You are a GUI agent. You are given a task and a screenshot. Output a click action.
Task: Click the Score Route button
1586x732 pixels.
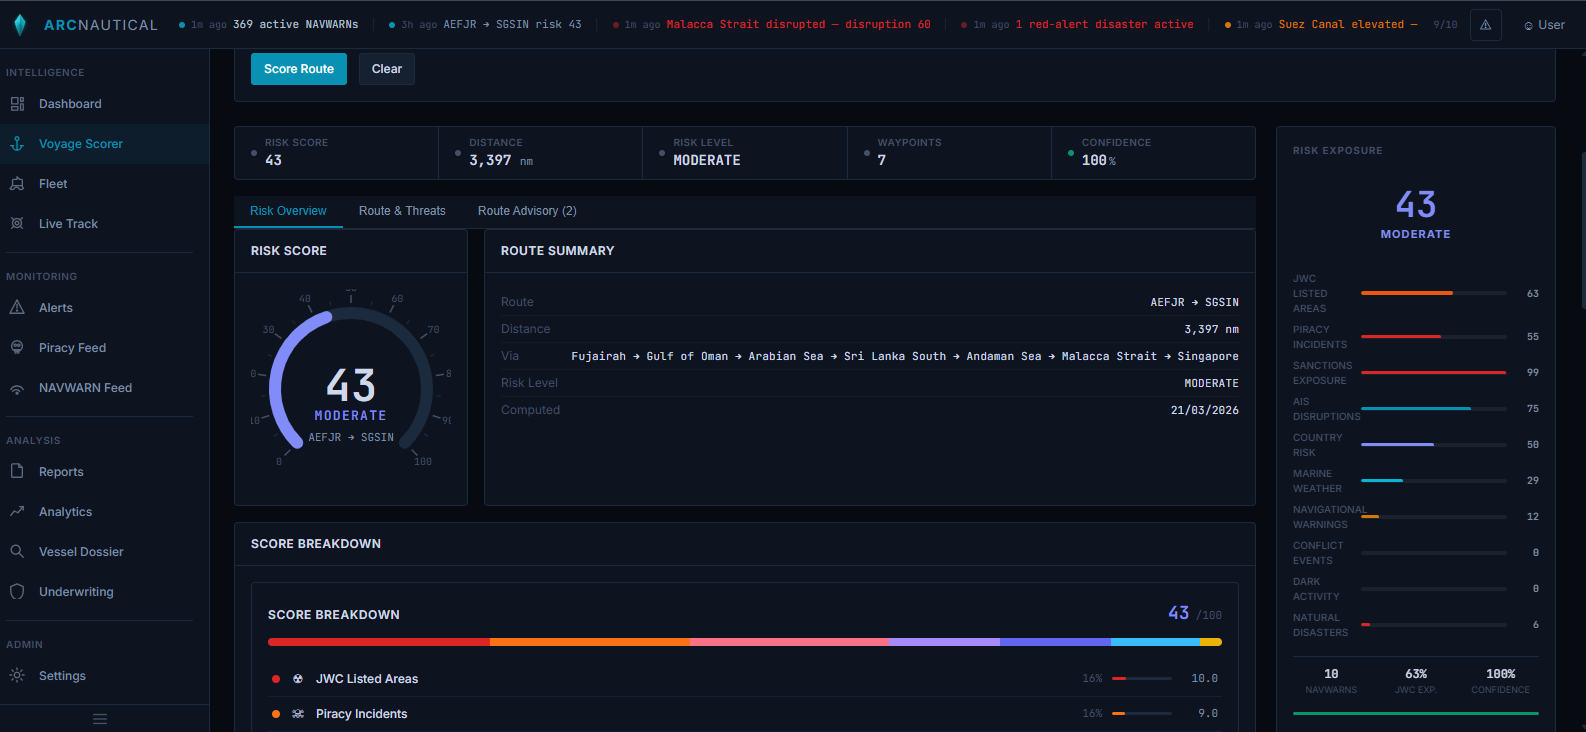point(299,69)
